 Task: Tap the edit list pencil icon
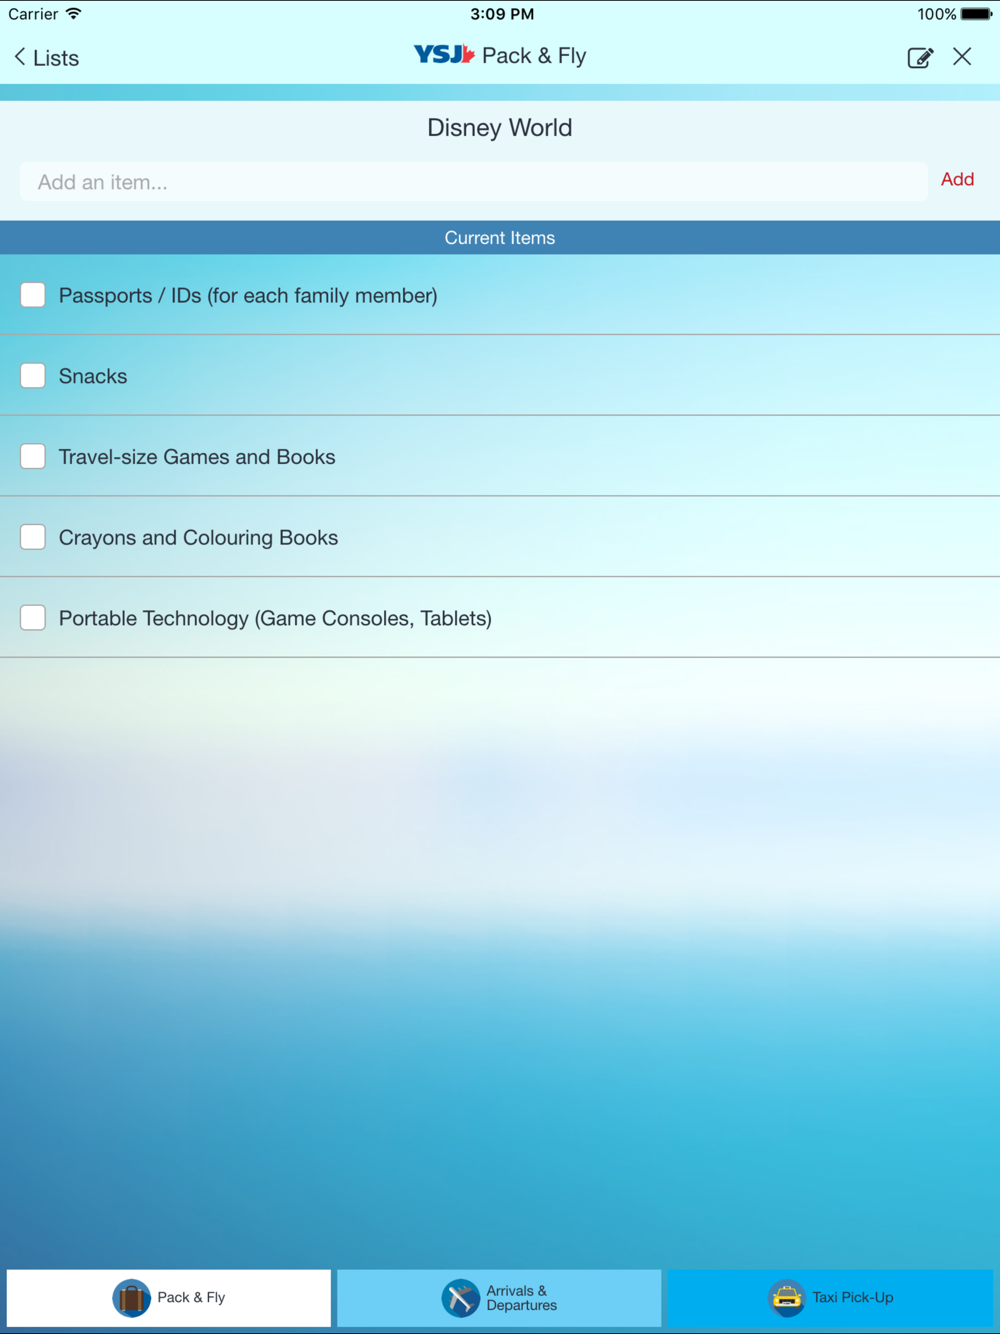pyautogui.click(x=920, y=57)
